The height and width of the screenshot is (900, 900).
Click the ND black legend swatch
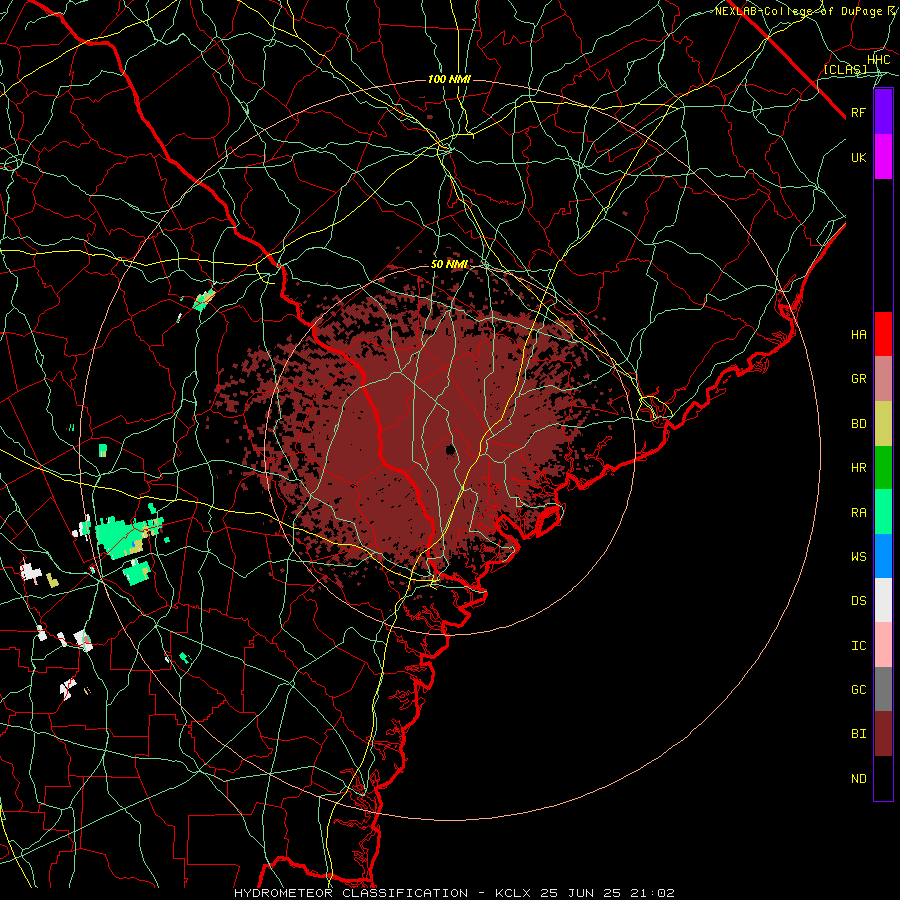point(883,778)
